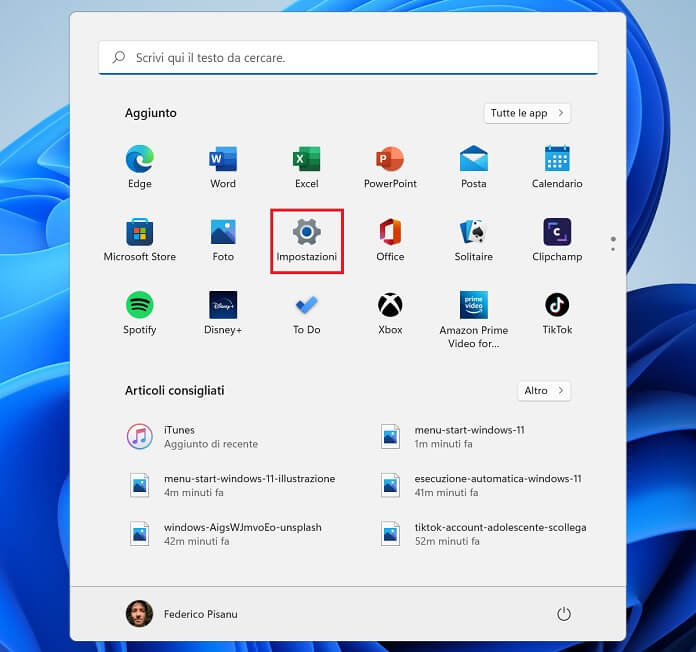Image resolution: width=696 pixels, height=652 pixels.
Task: Open the Edge browser app
Action: [139, 167]
